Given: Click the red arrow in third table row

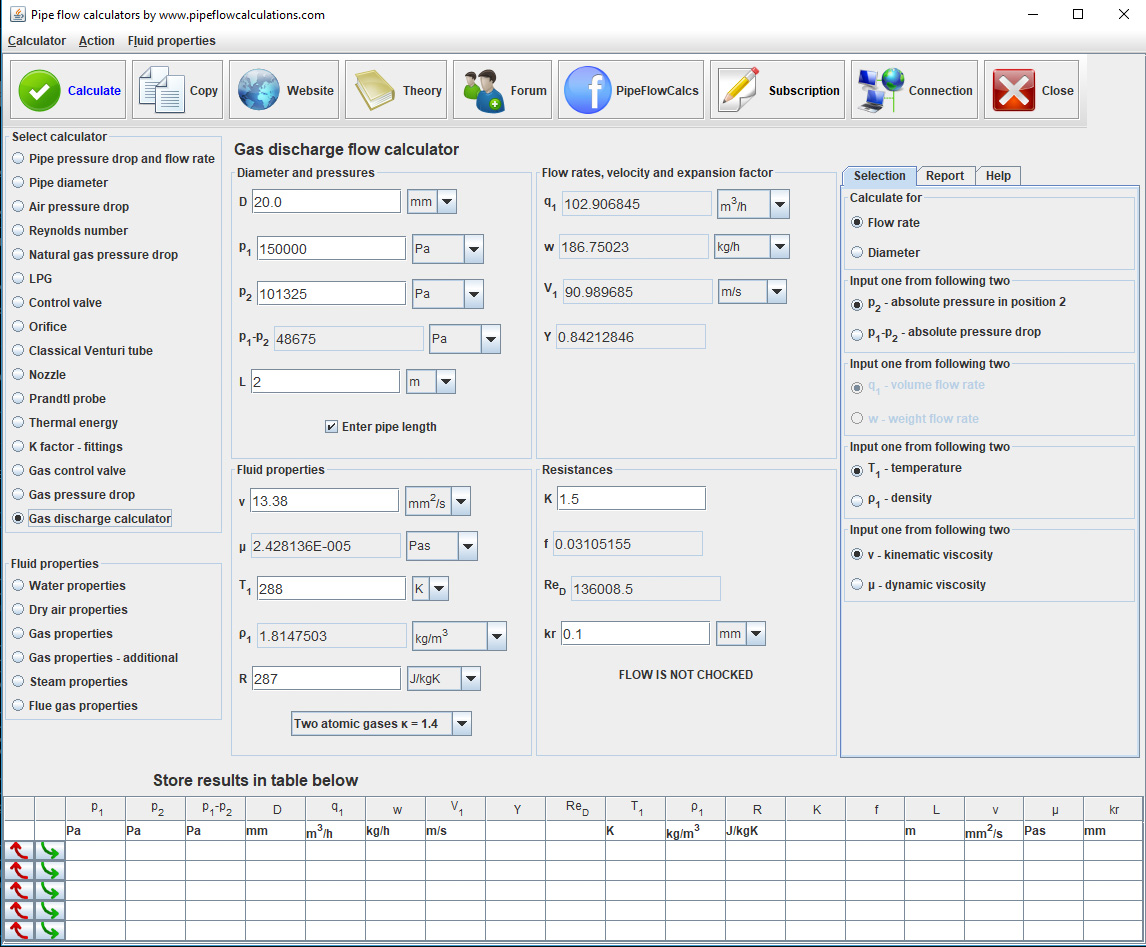Looking at the screenshot, I should tap(19, 890).
